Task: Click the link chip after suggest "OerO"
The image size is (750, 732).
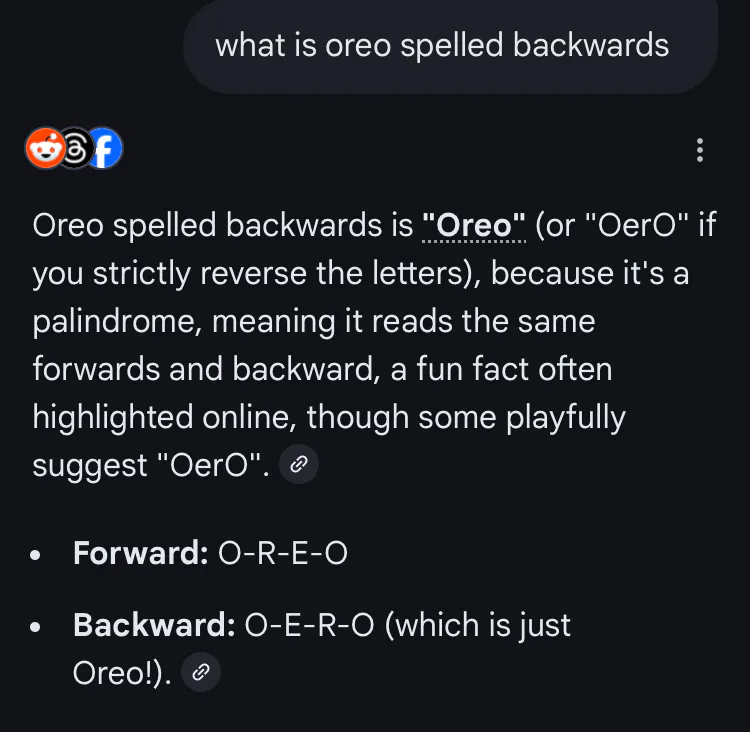Action: tap(298, 465)
